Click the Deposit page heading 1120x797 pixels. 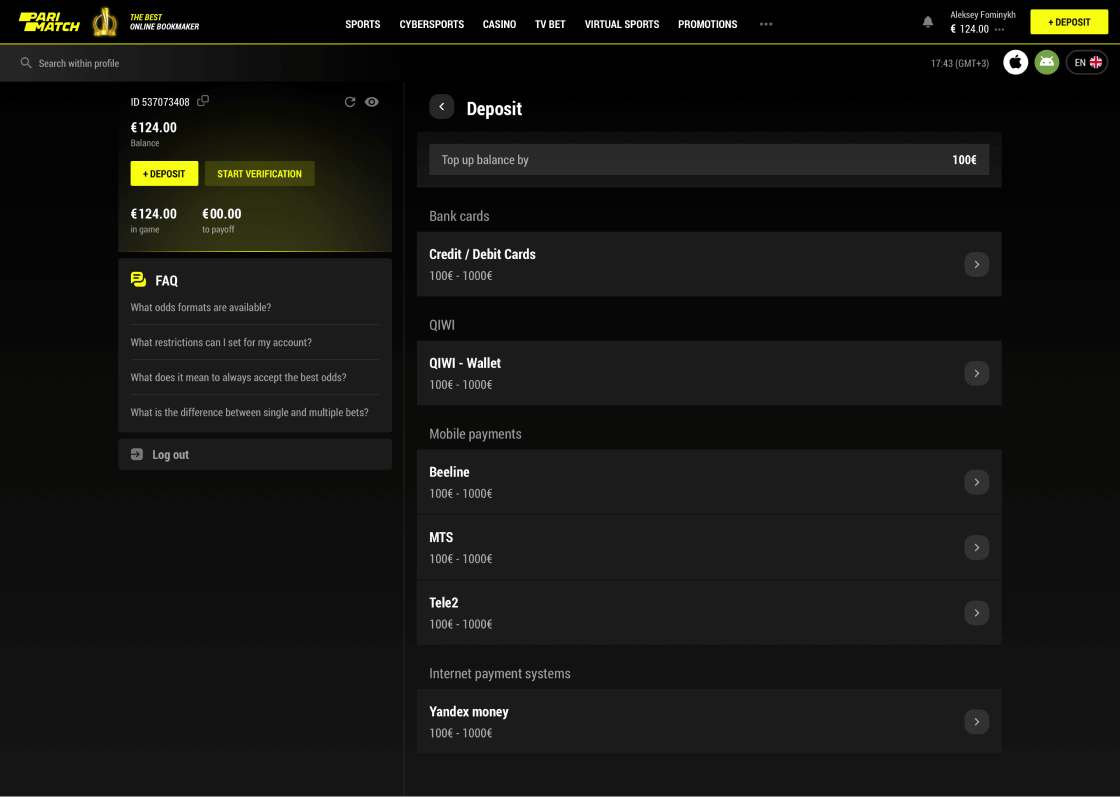point(494,109)
